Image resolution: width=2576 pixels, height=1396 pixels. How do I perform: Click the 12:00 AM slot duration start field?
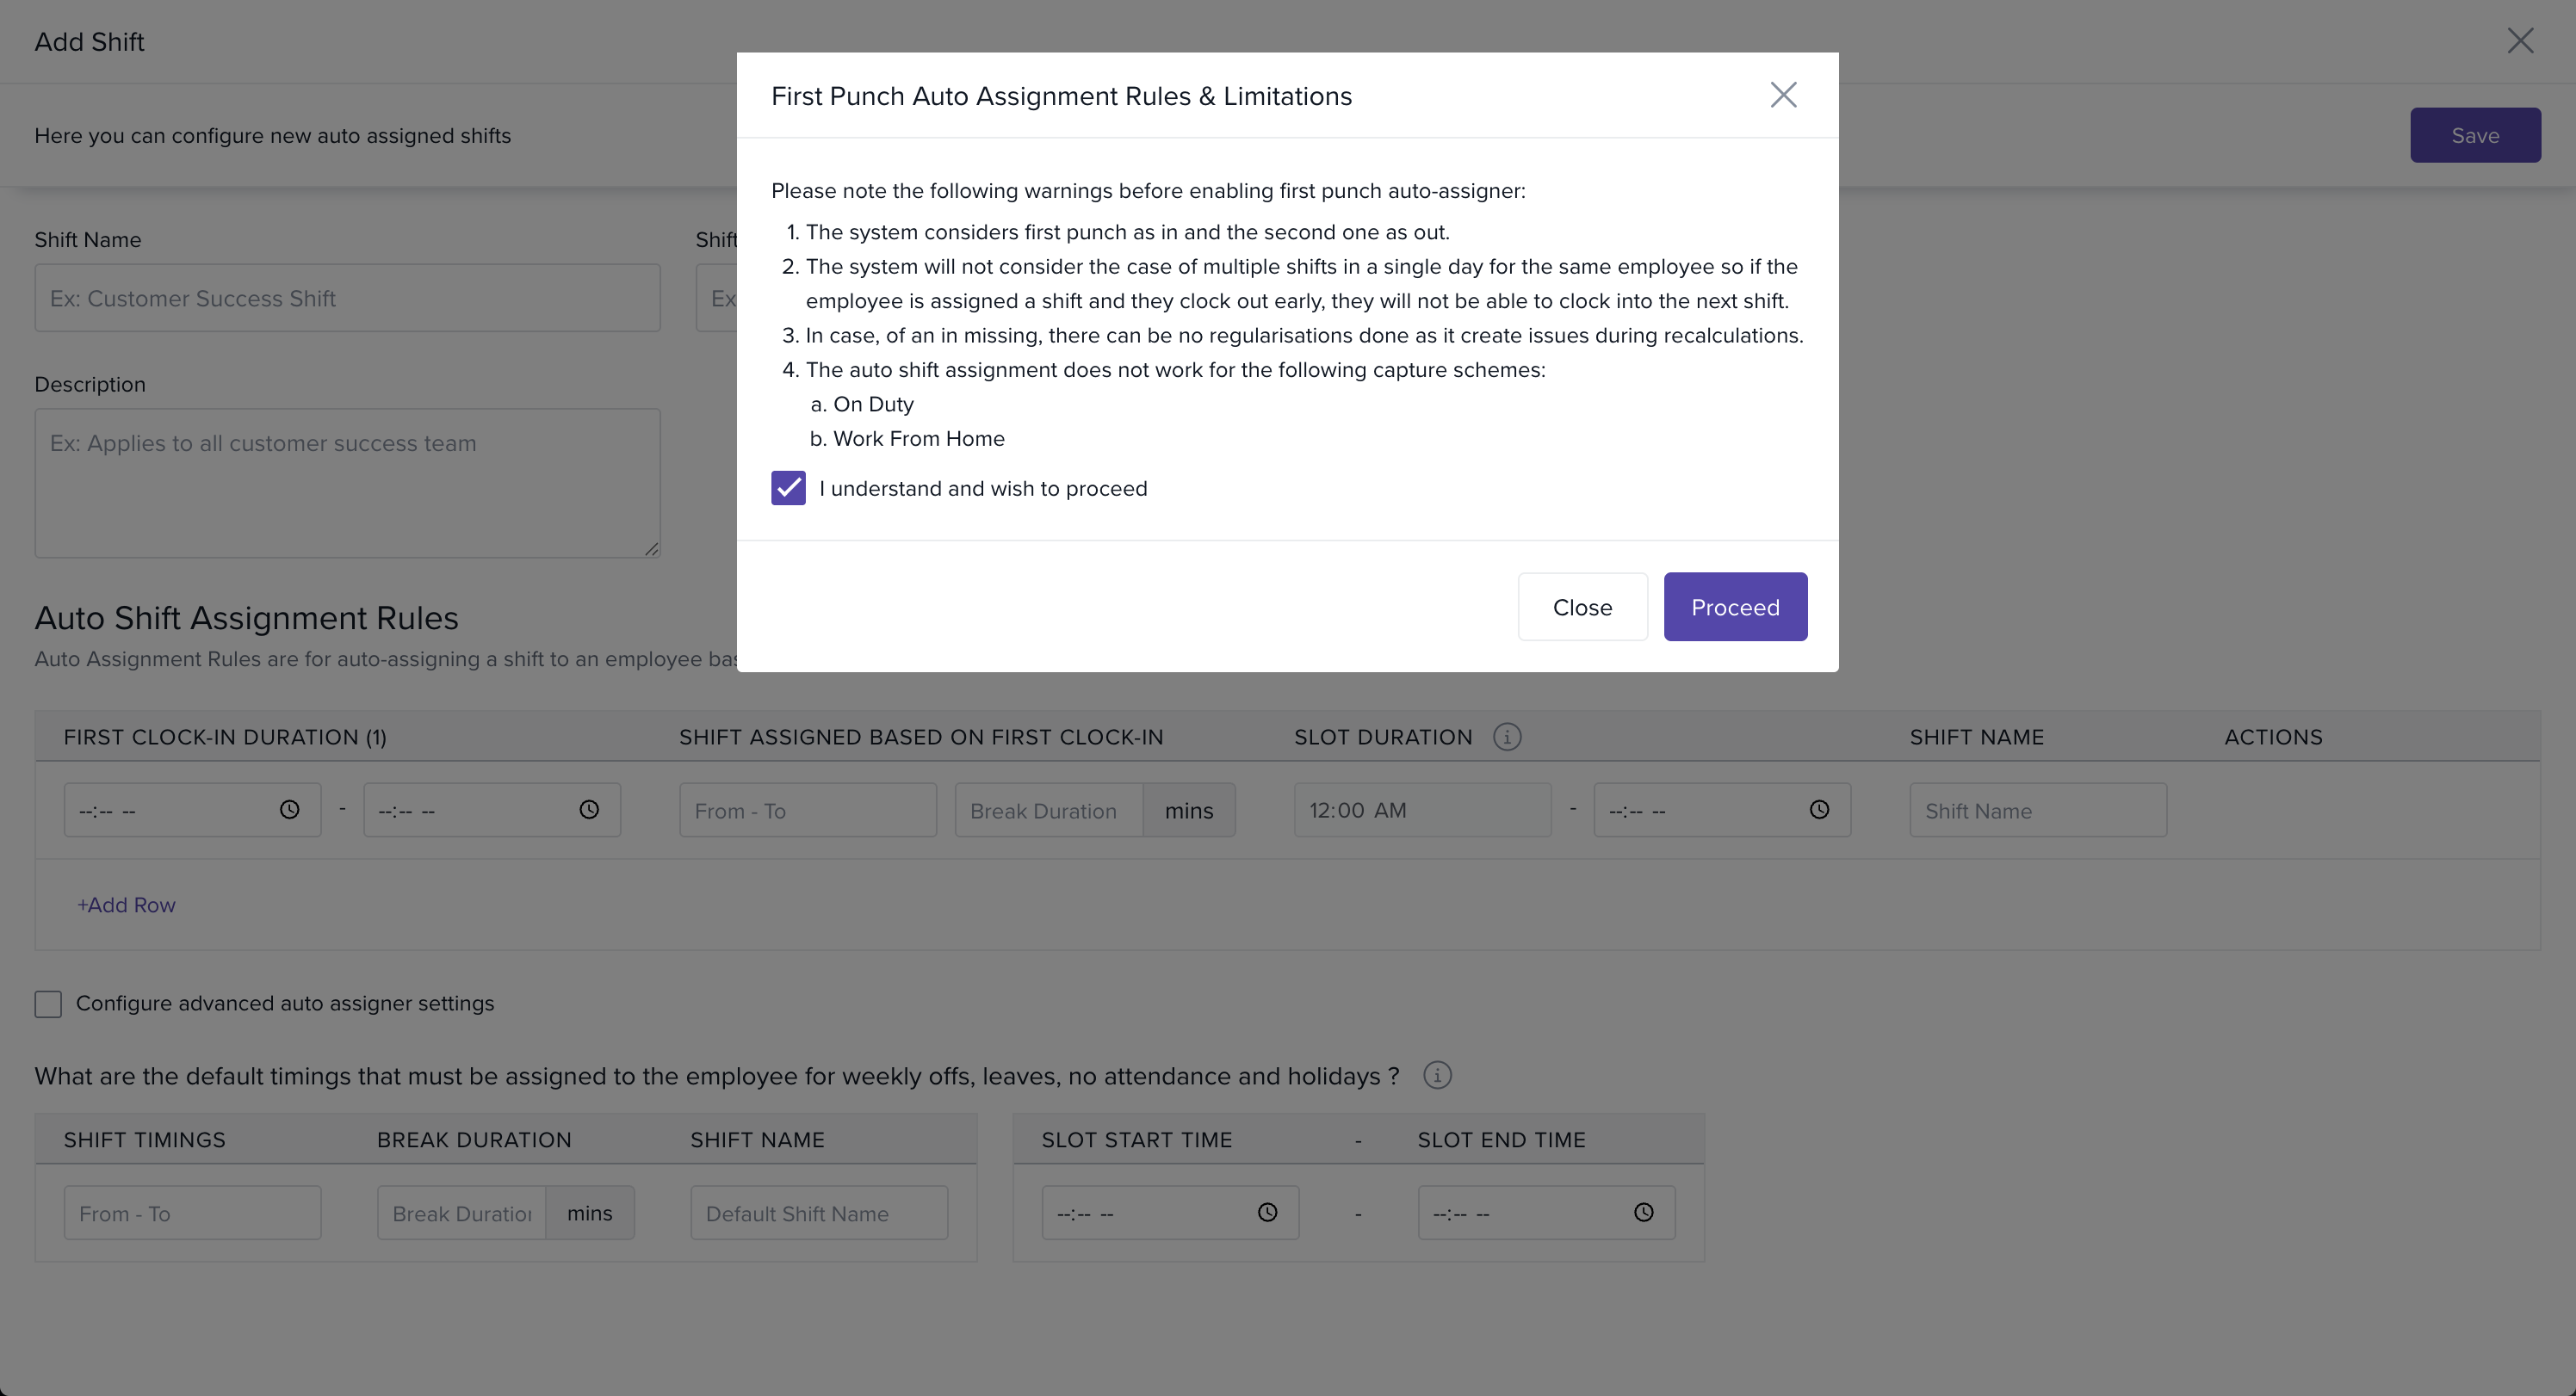(x=1421, y=810)
